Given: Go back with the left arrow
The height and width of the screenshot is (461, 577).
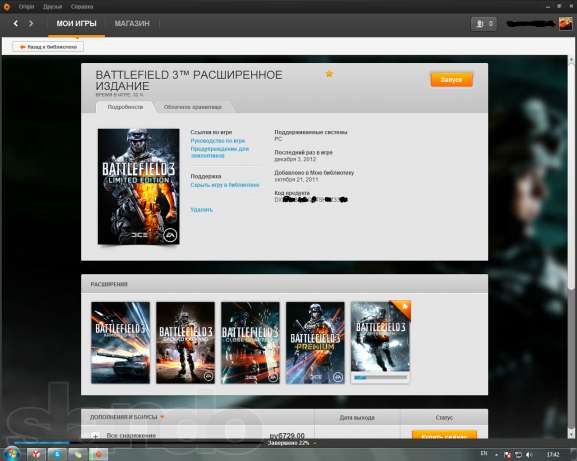Looking at the screenshot, I should tap(15, 24).
